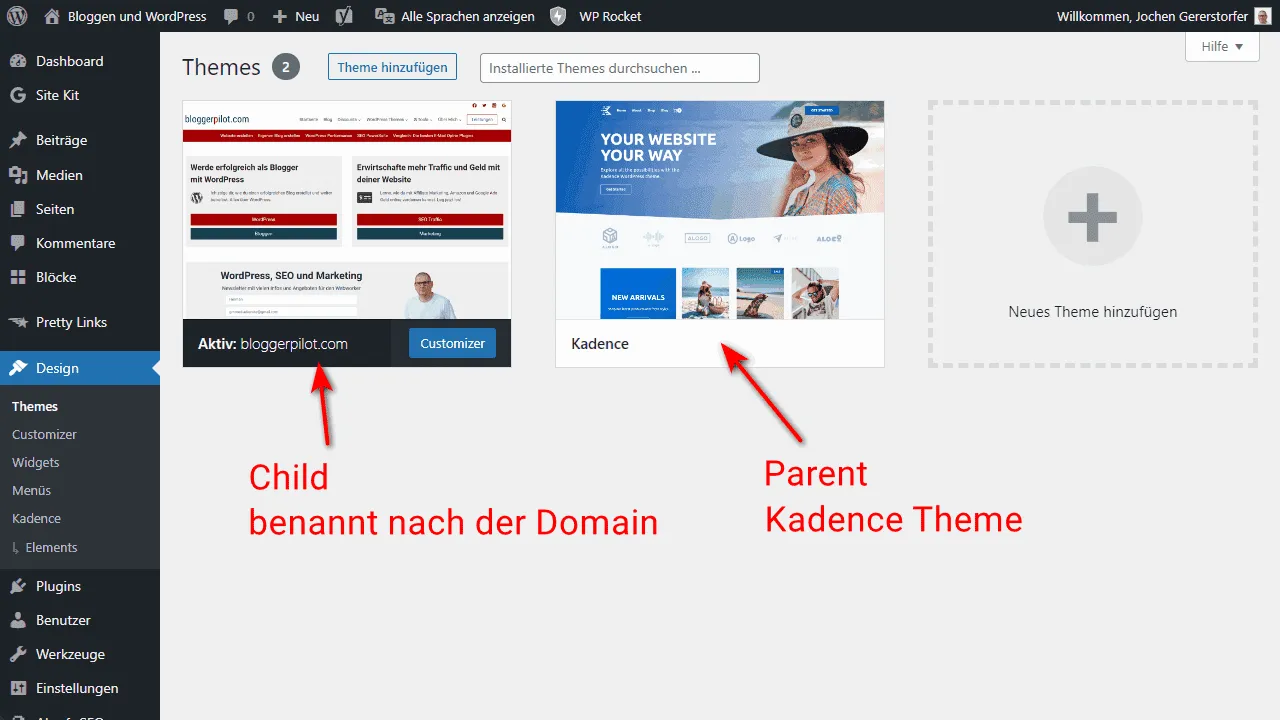
Task: Click the shield icon in admin bar
Action: coord(558,16)
